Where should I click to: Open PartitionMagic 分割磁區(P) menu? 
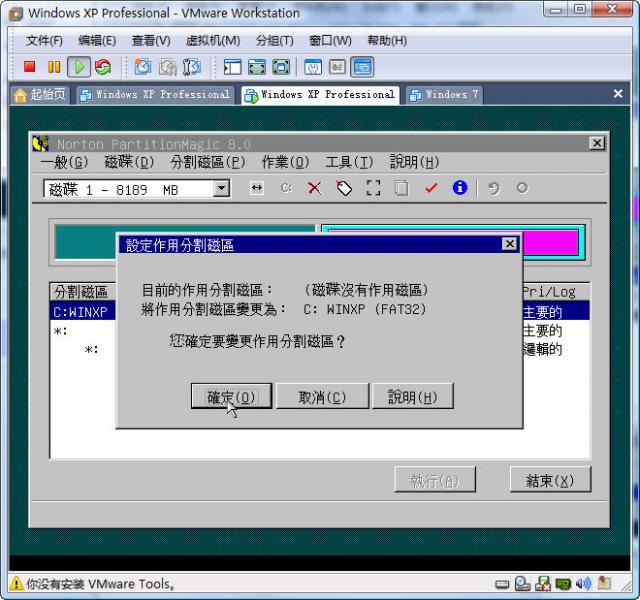[208, 162]
